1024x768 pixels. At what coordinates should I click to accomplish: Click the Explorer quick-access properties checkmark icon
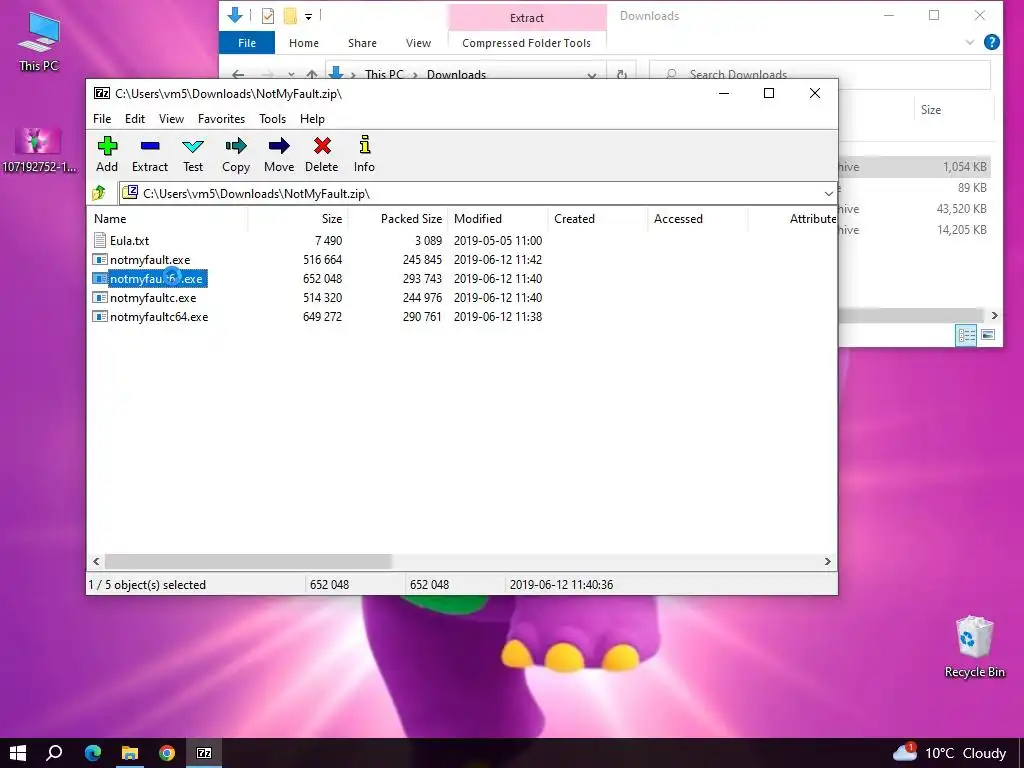(268, 16)
